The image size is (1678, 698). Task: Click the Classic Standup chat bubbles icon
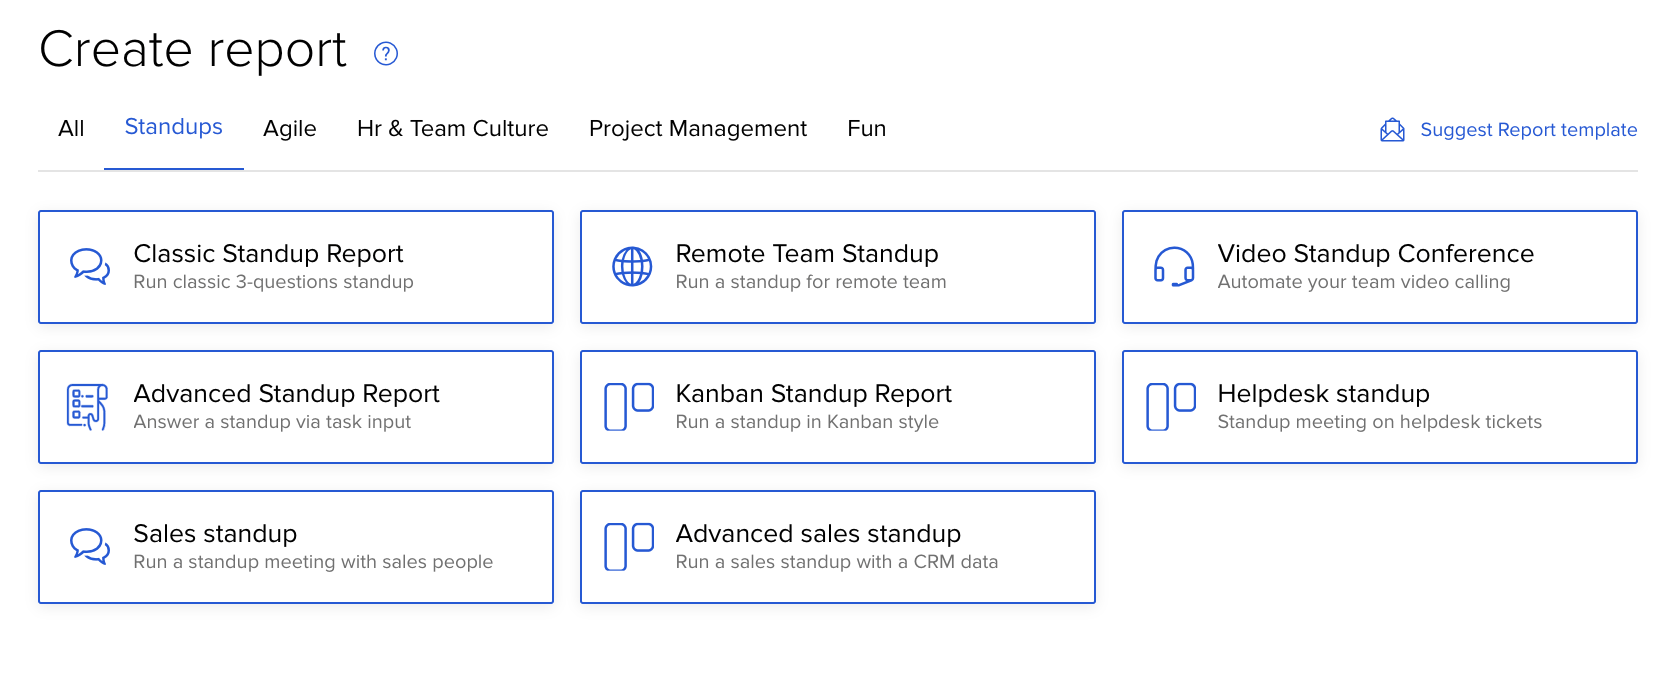90,267
